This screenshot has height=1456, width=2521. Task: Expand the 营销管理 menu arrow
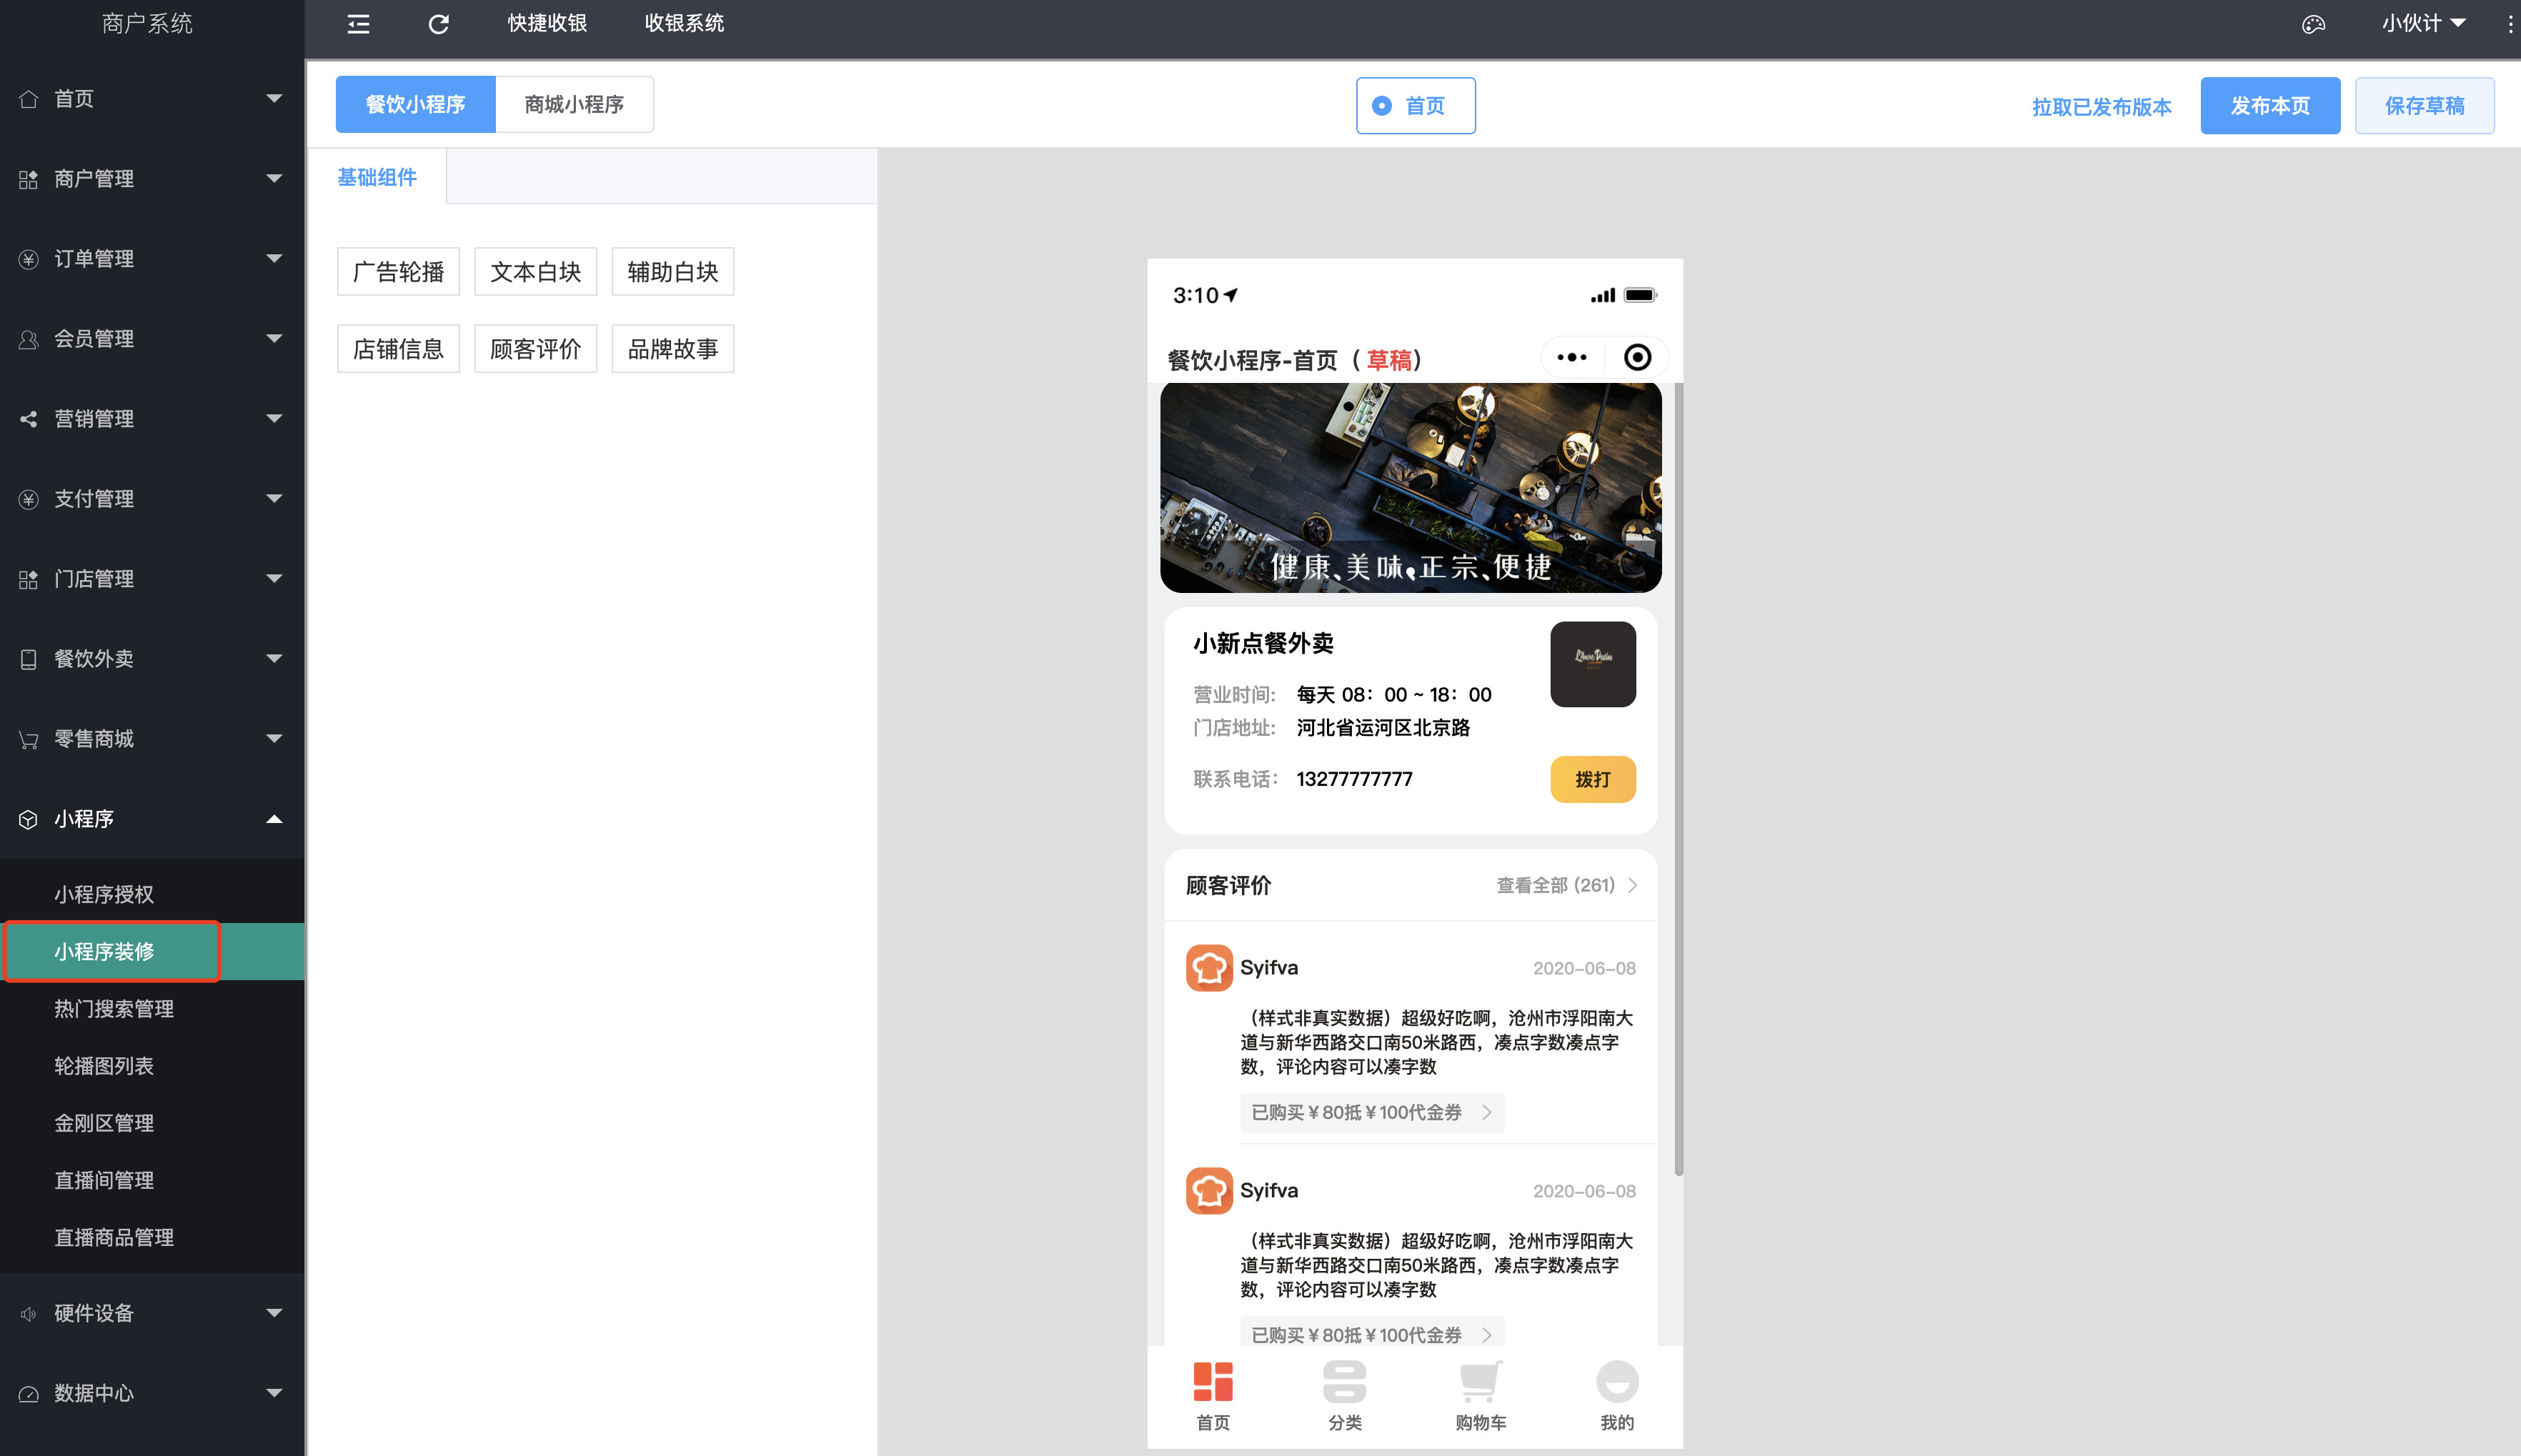click(274, 418)
